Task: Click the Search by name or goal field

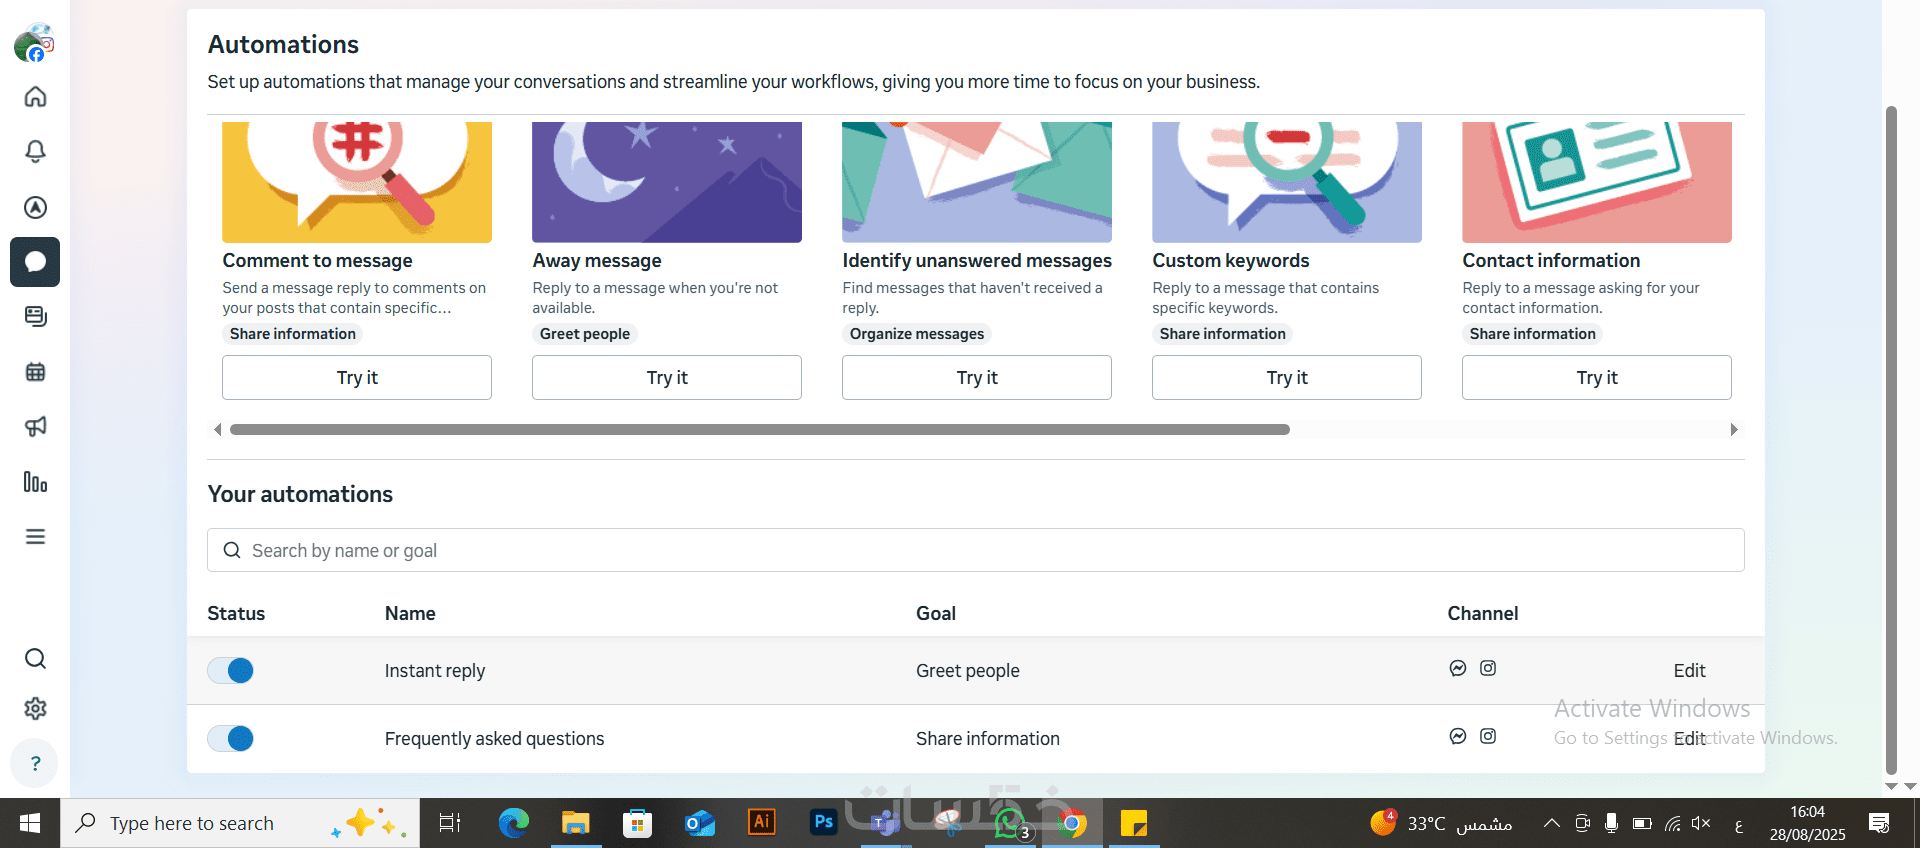Action: click(x=976, y=550)
